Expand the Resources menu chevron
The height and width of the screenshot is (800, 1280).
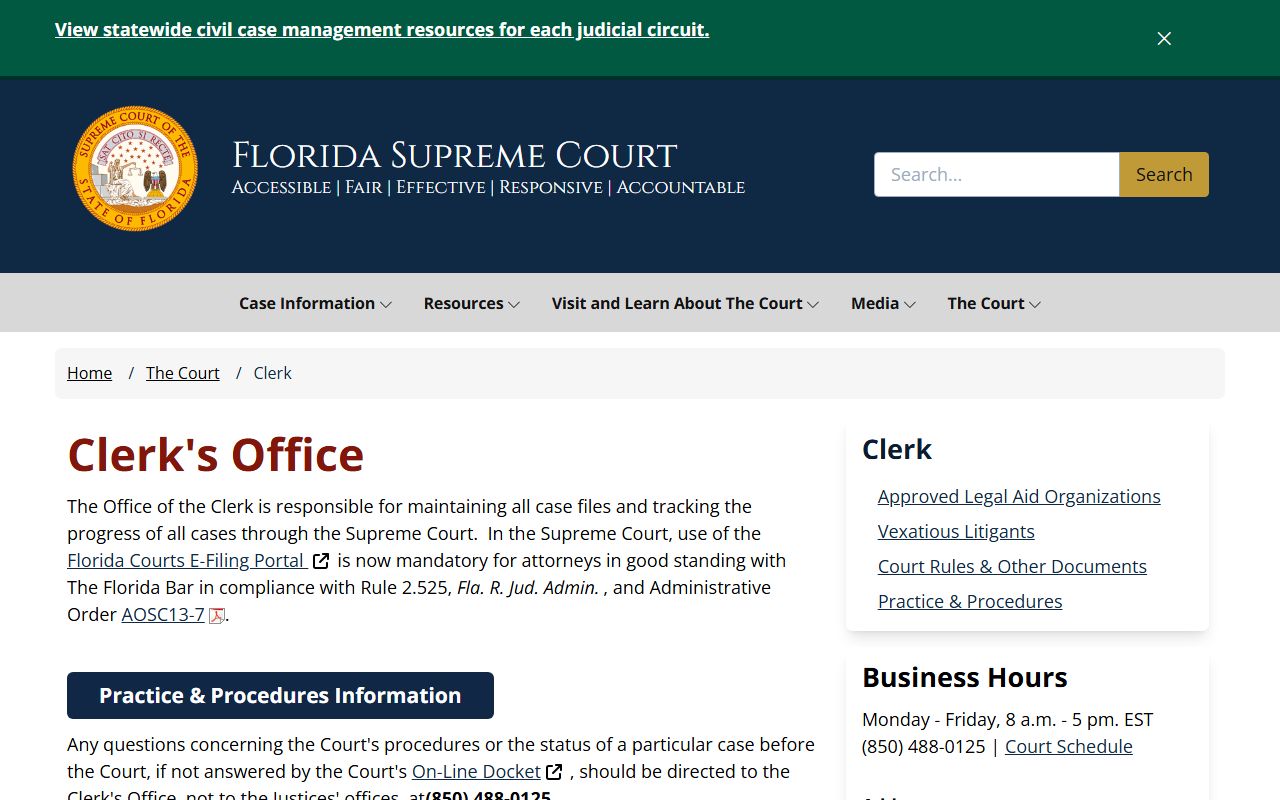(x=514, y=304)
